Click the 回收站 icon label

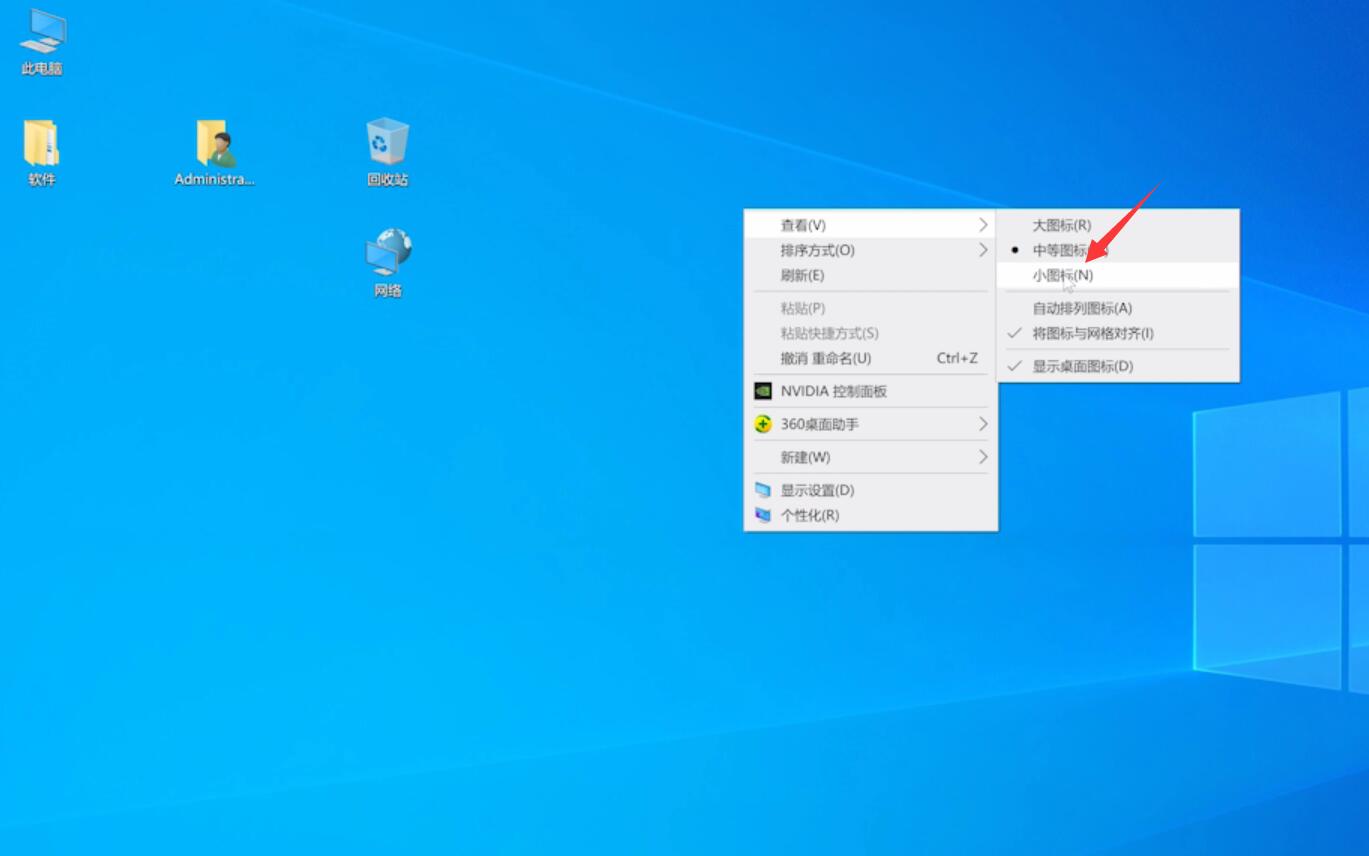388,180
